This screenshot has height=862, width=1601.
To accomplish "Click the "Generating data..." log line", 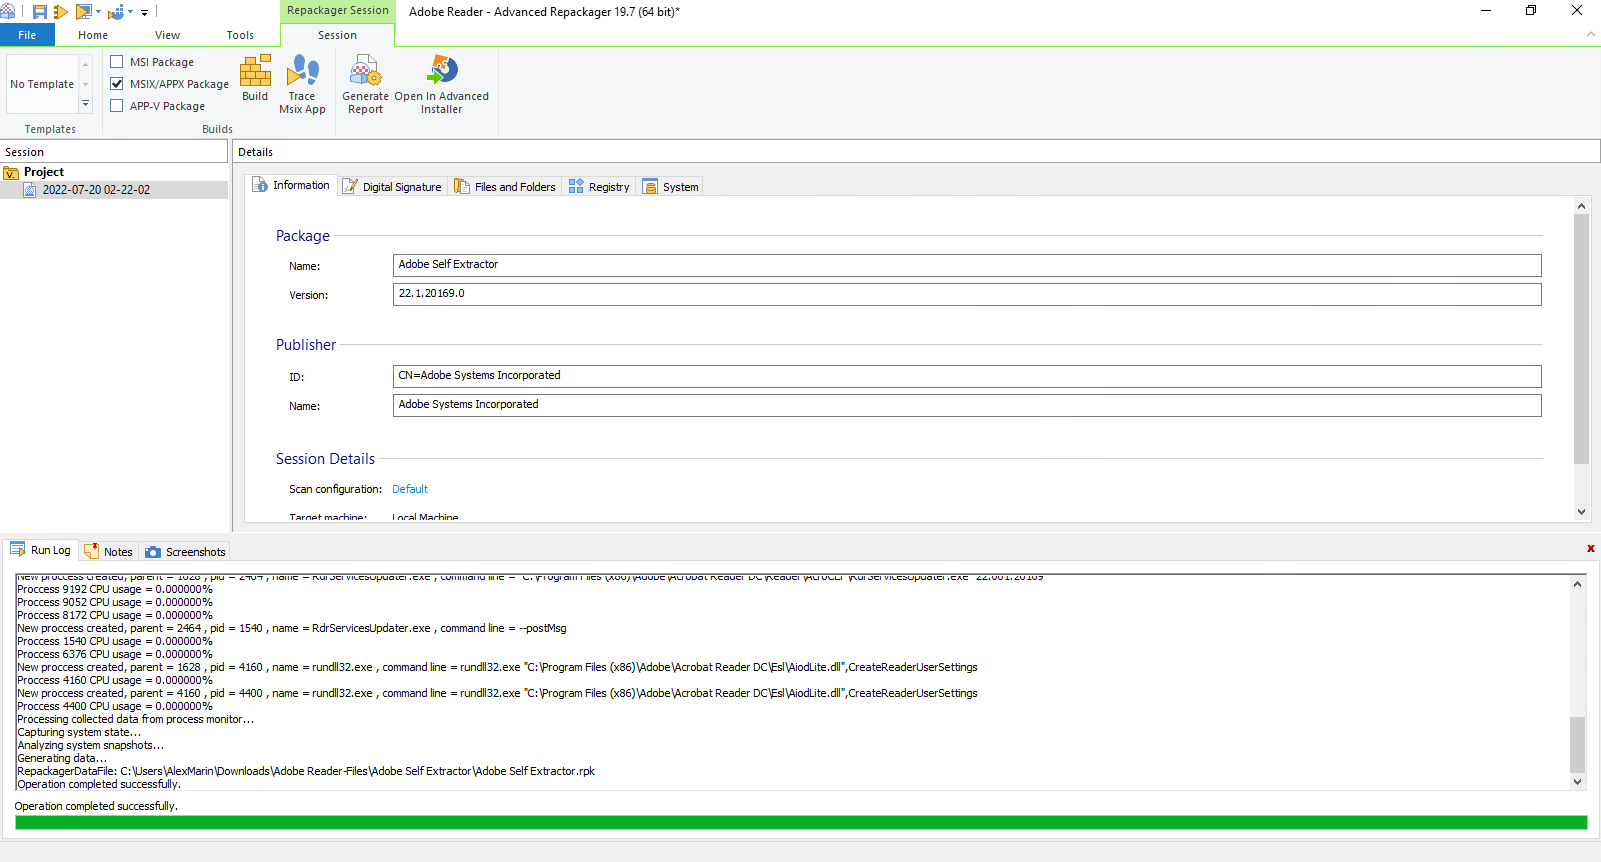I will click(x=62, y=758).
